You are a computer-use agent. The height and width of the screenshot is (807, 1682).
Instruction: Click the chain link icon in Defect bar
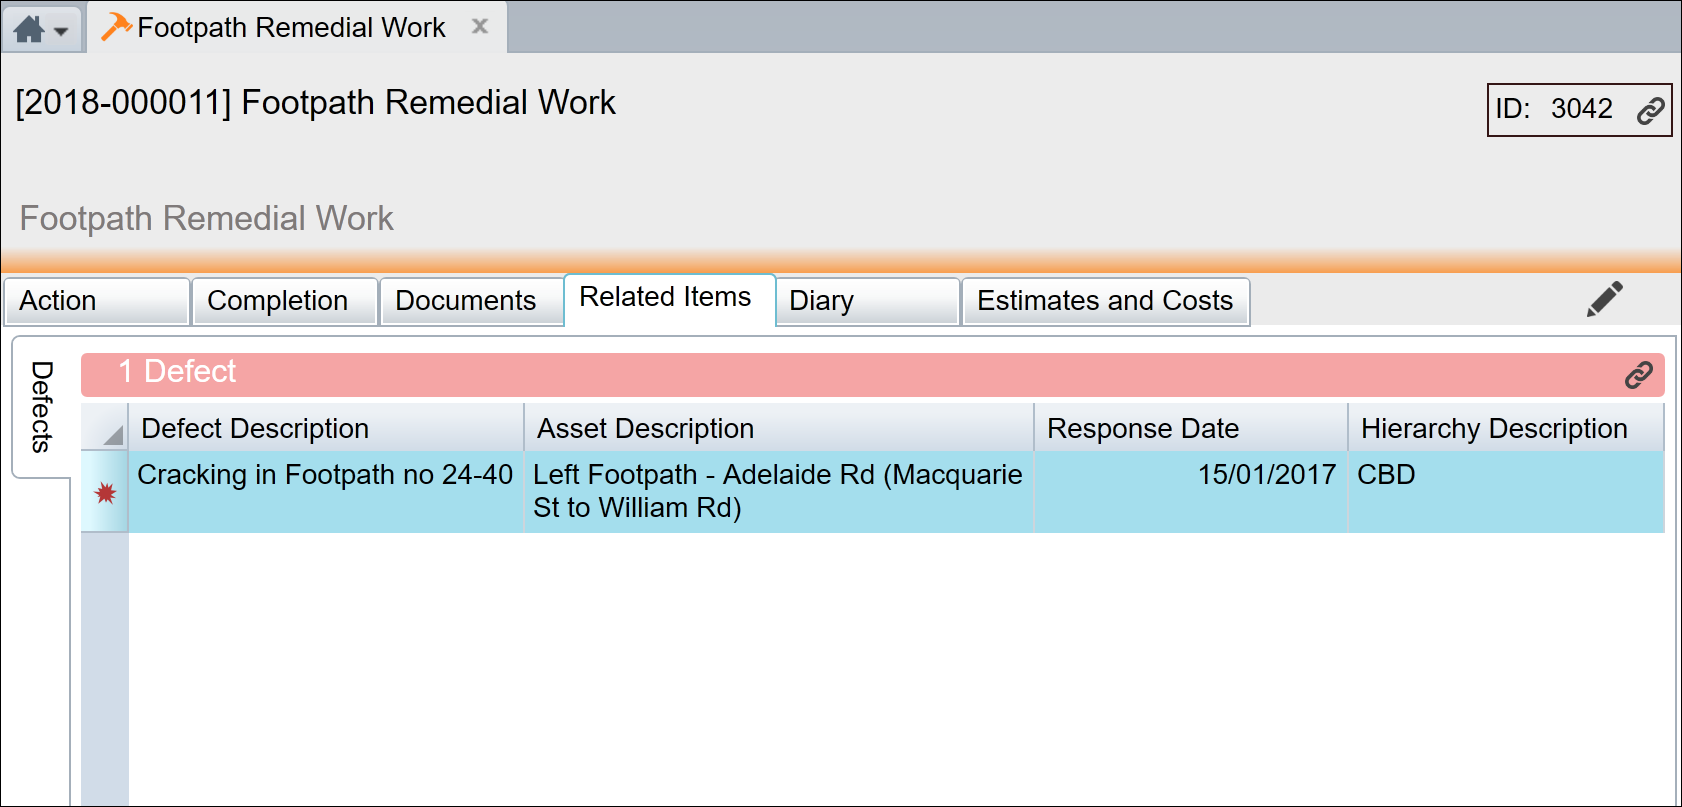(x=1638, y=375)
